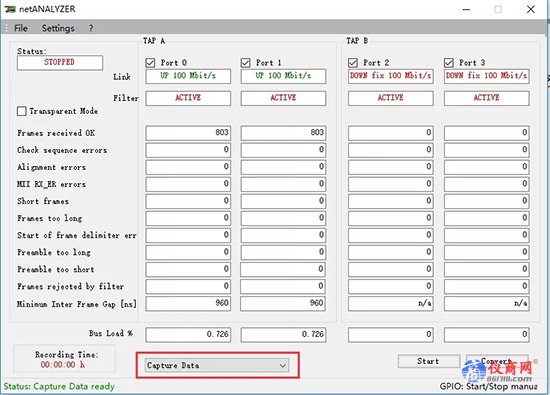550x395 pixels.
Task: Click the Capture Data combo box
Action: coord(217,366)
